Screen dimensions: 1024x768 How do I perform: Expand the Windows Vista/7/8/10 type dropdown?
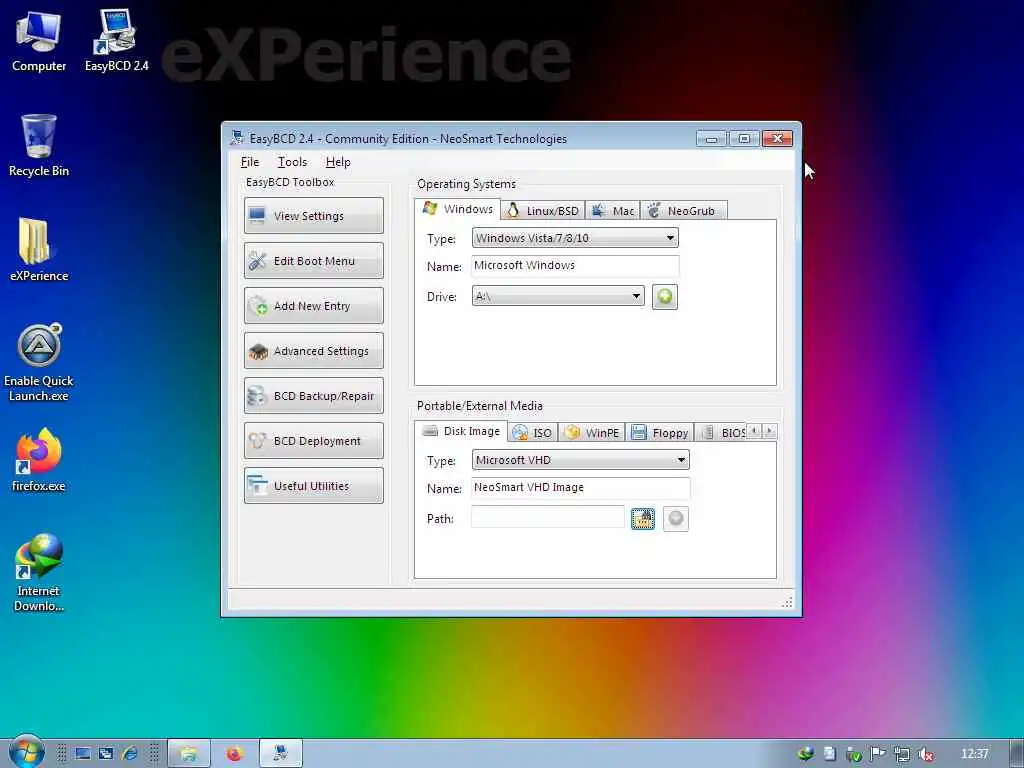coord(575,238)
